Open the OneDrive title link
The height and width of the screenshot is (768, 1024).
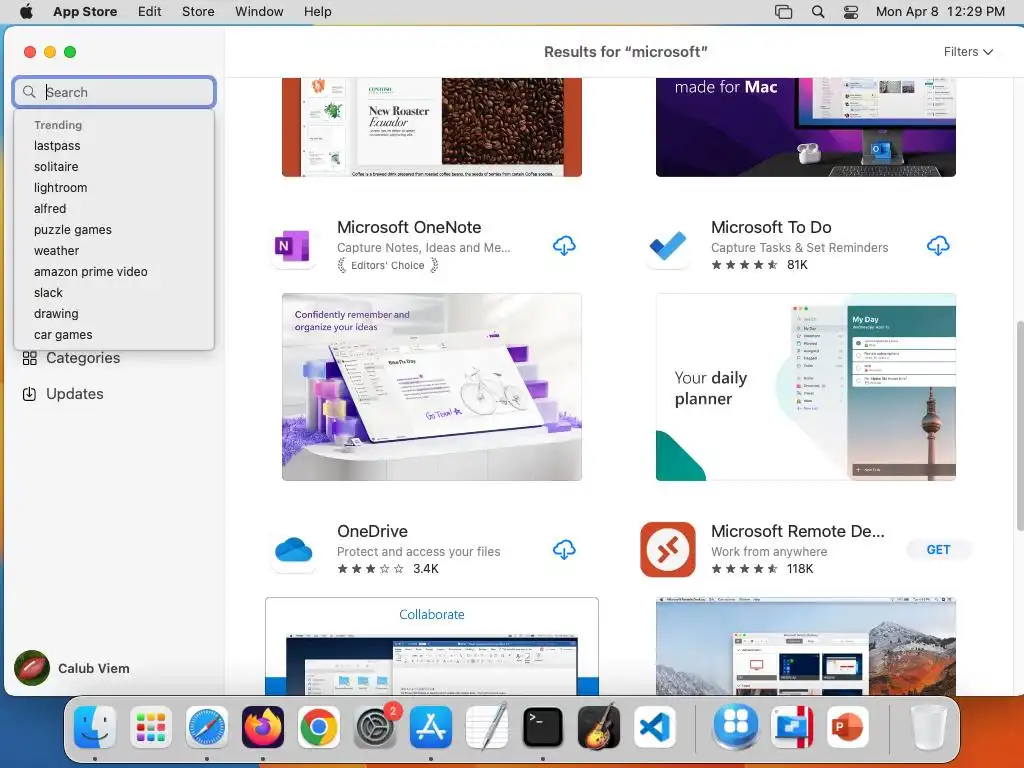(x=372, y=531)
